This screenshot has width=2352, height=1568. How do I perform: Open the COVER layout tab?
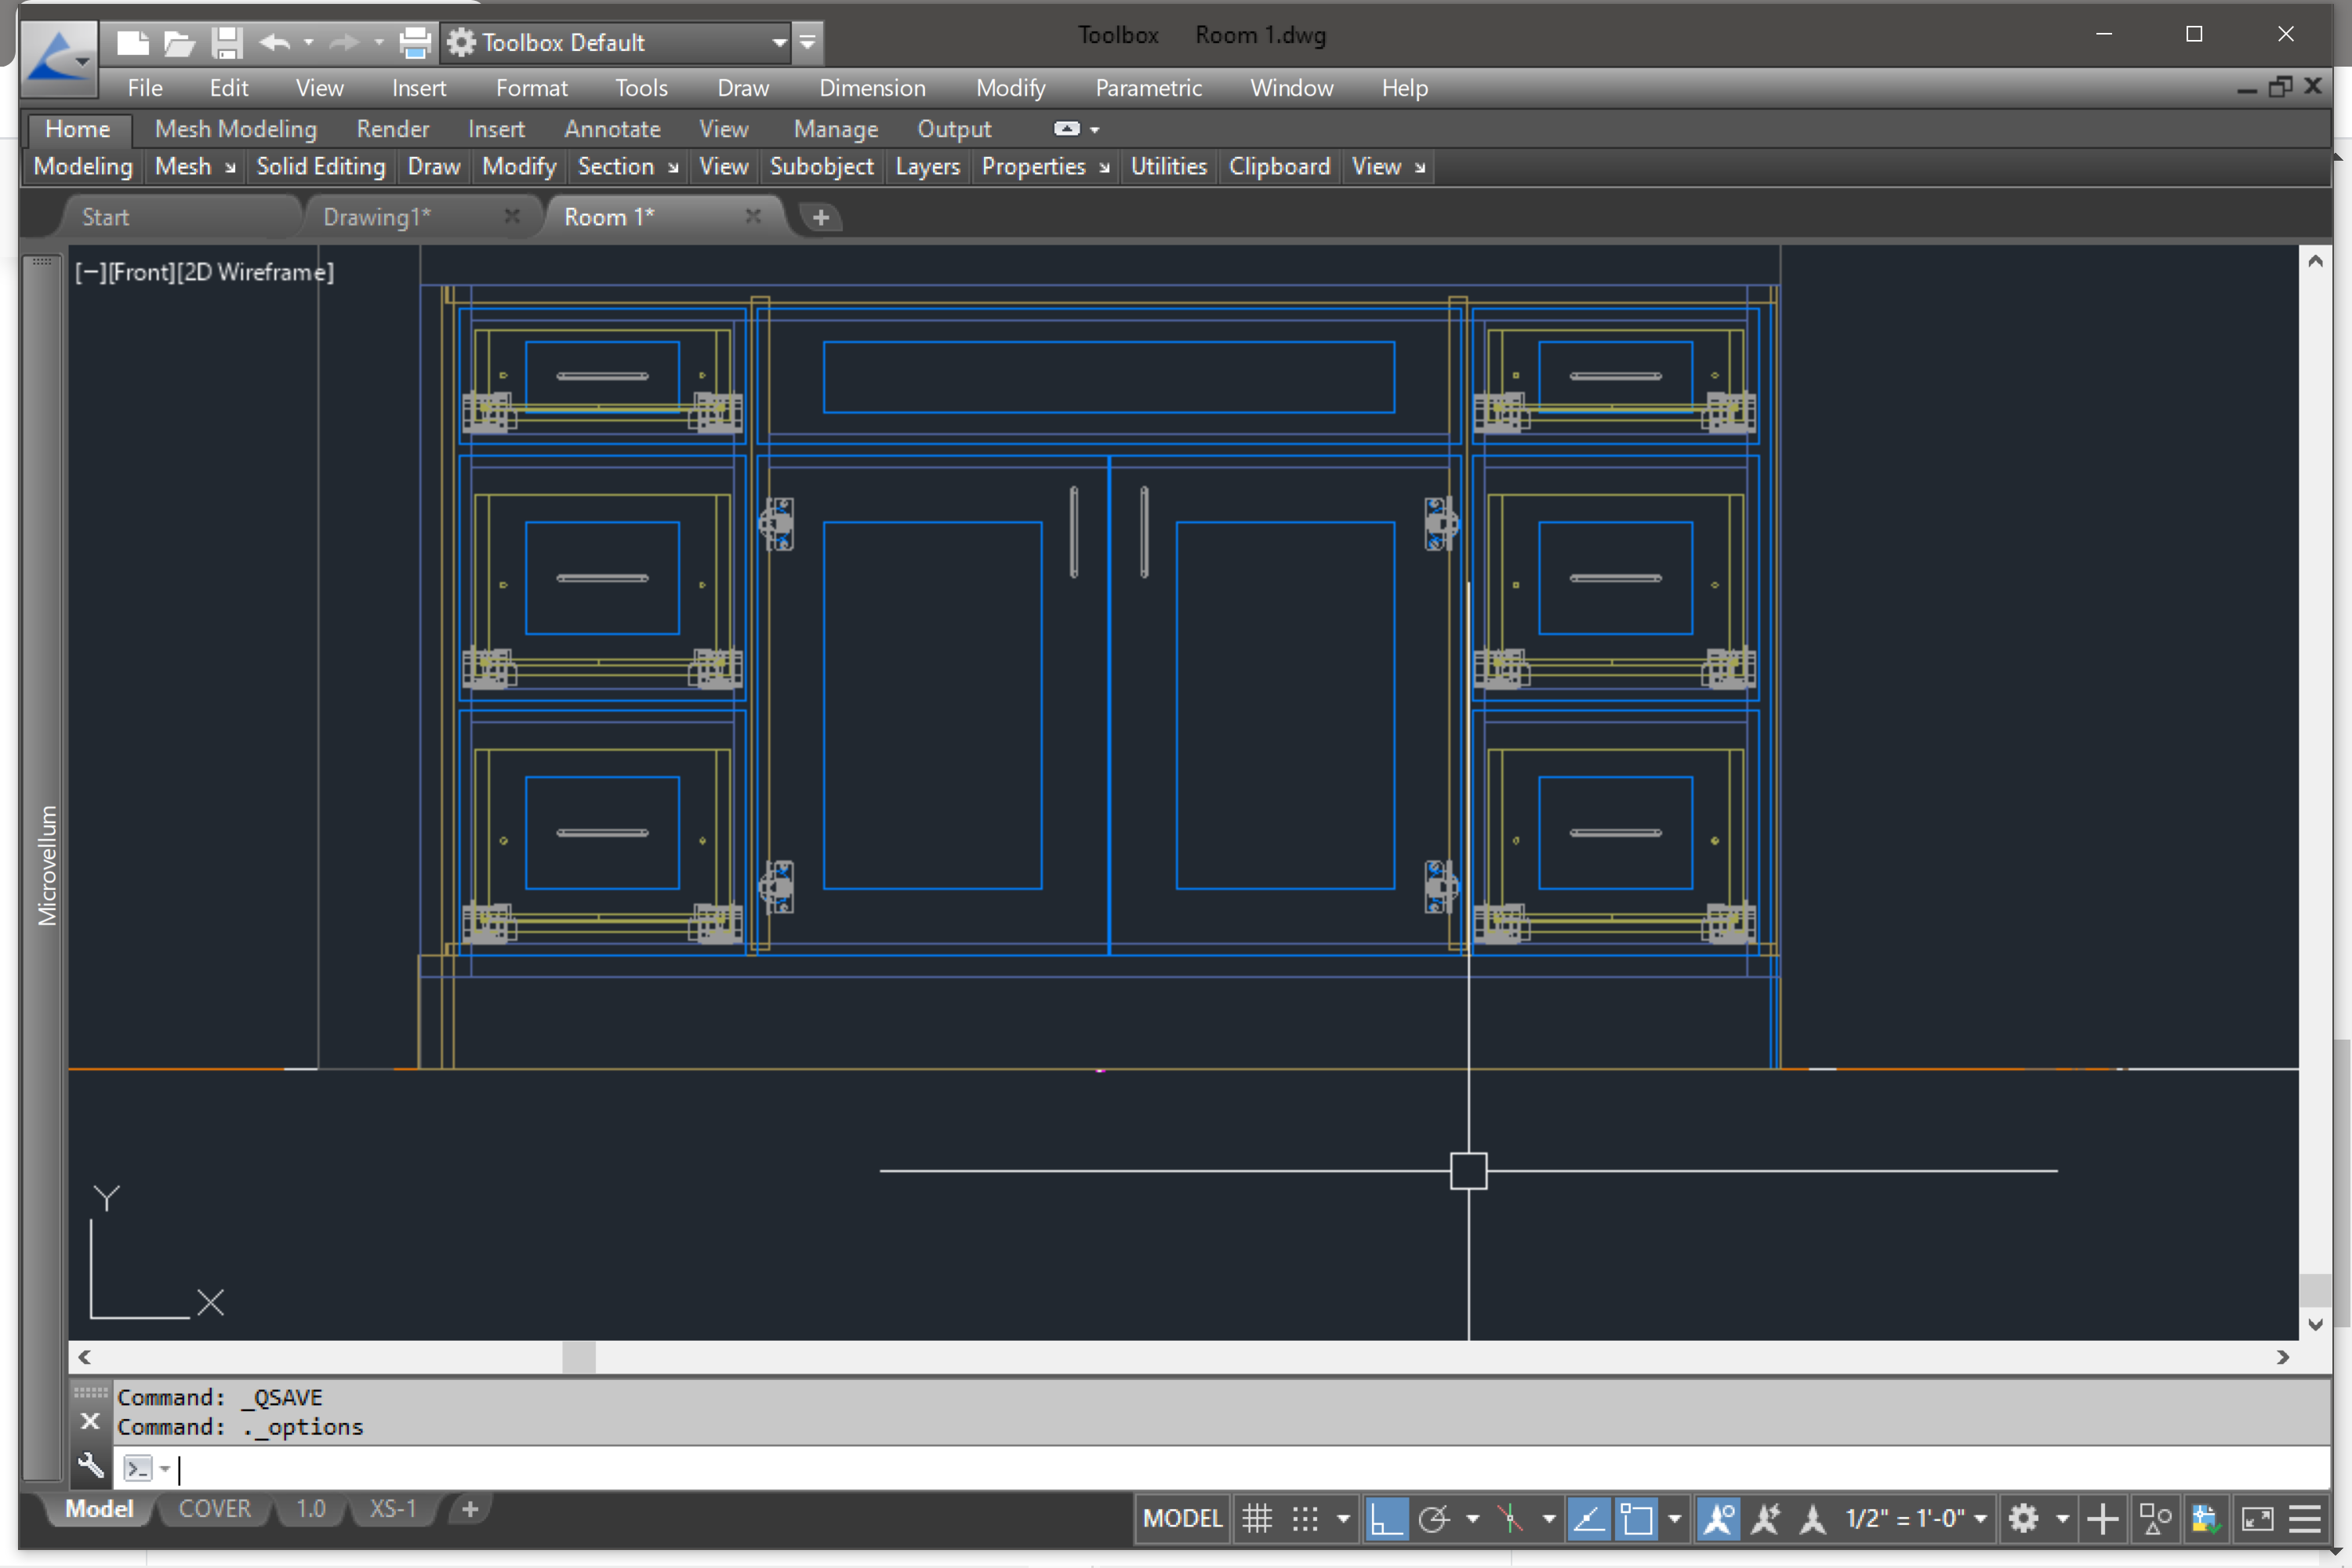214,1509
